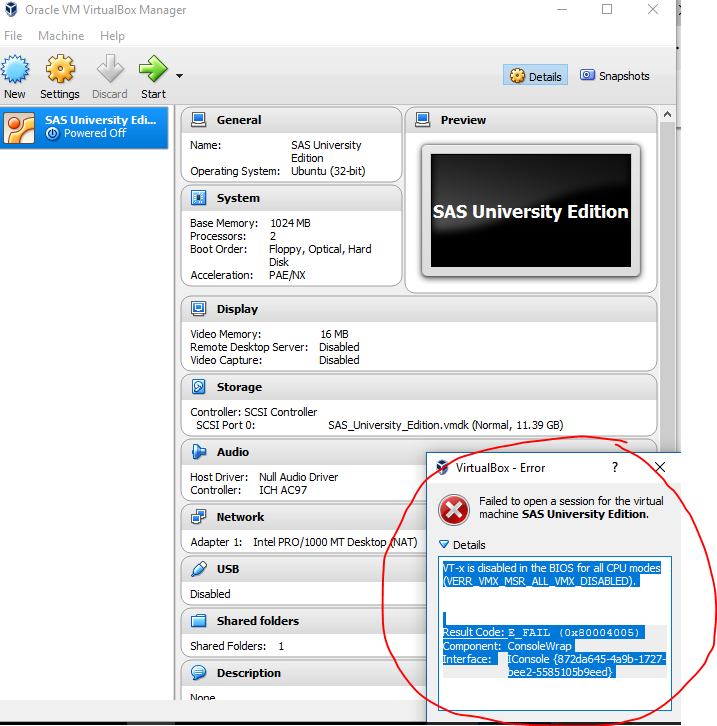The image size is (717, 726).
Task: Start the VM with green arrow
Action: click(153, 69)
